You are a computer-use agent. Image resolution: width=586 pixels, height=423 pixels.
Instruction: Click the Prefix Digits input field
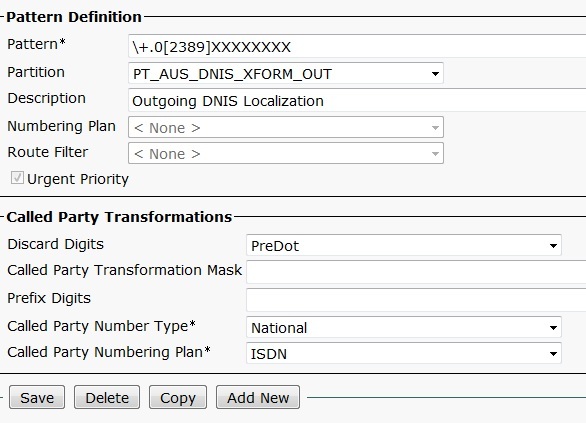tap(416, 300)
